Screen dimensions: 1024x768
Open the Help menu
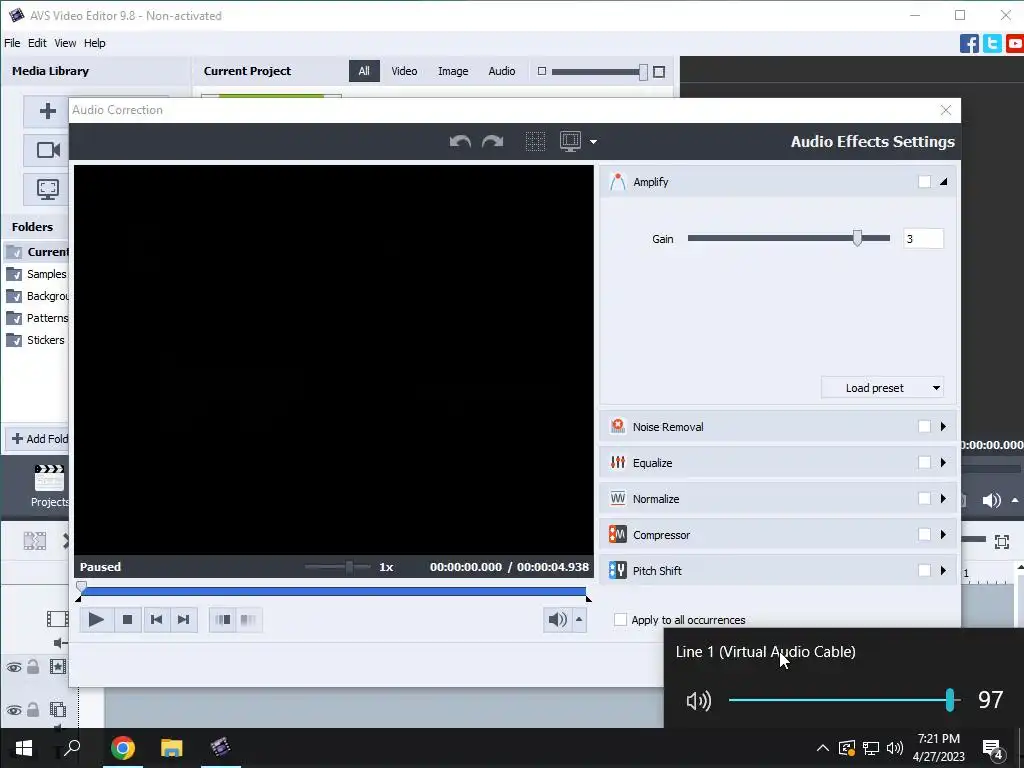95,43
